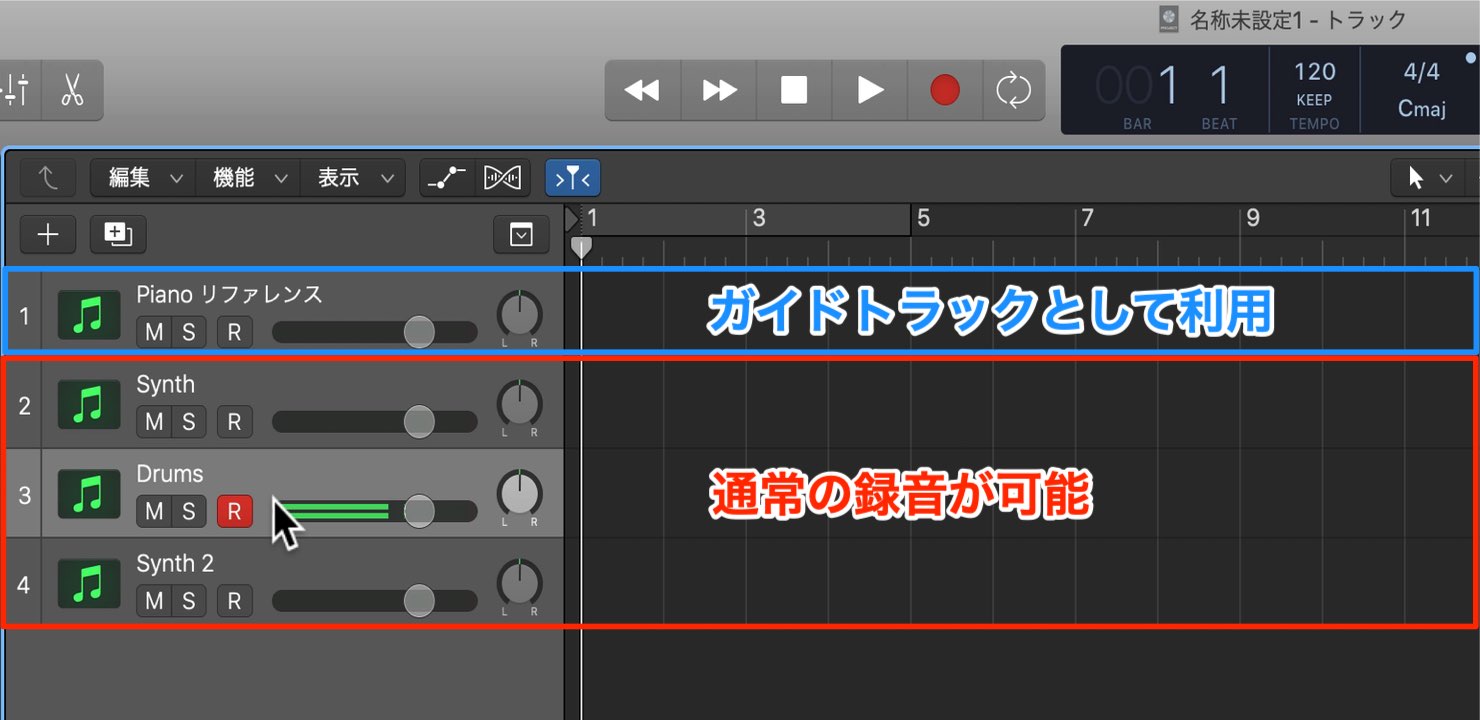Select the Synth 2 track name
The height and width of the screenshot is (720, 1480).
point(175,564)
